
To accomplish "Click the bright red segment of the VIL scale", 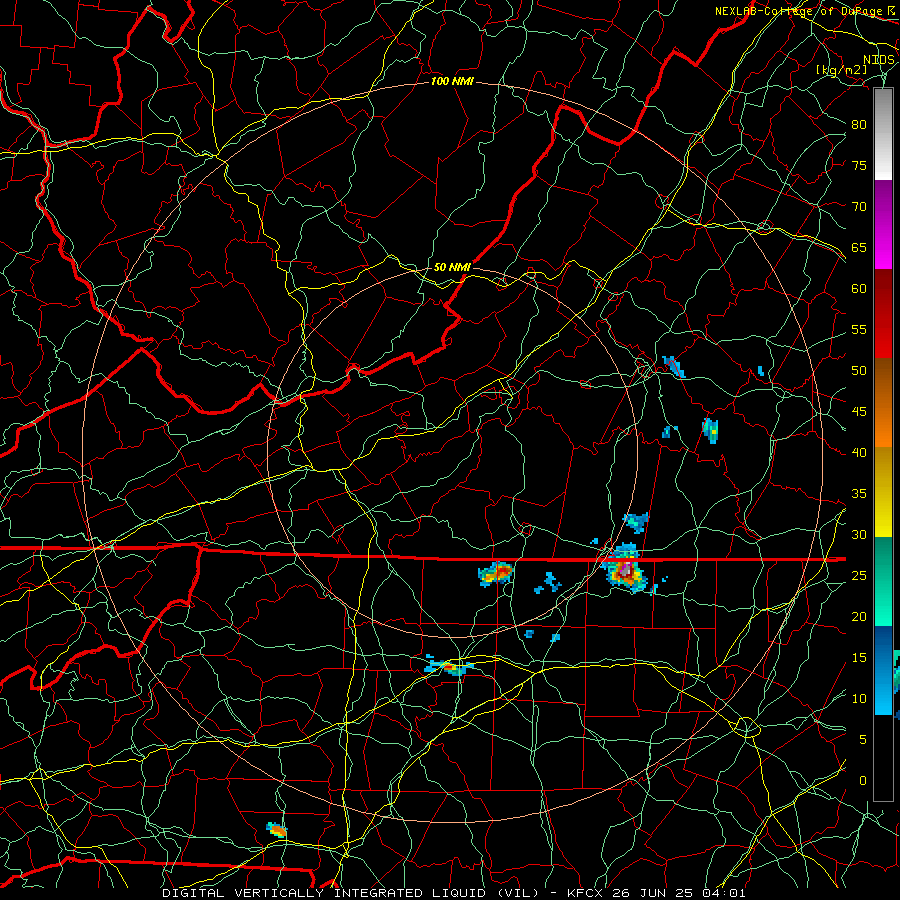I will 883,337.
